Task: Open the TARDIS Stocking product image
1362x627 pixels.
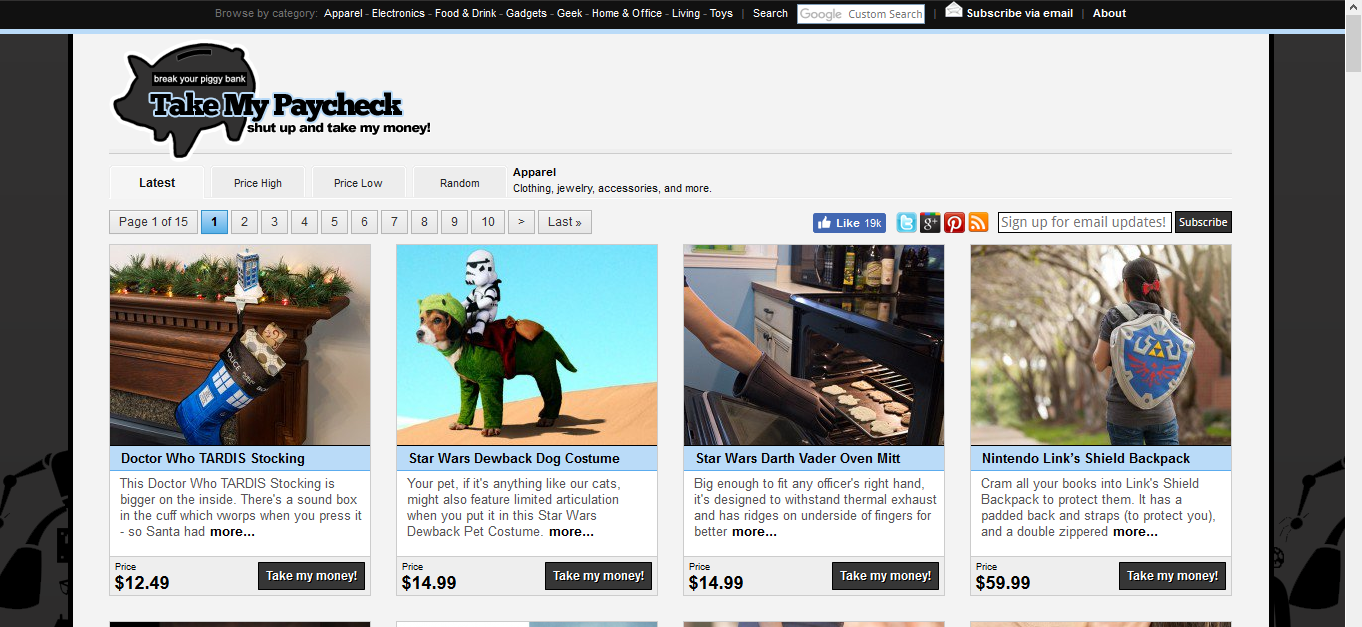Action: click(240, 345)
